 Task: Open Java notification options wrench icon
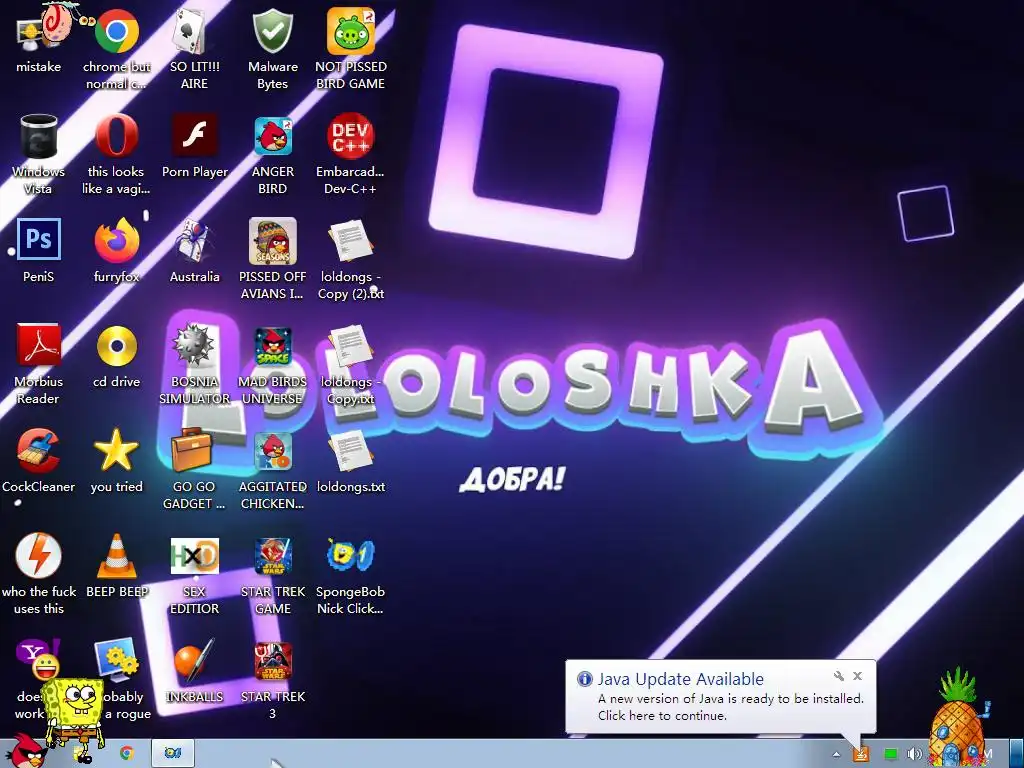click(x=839, y=676)
